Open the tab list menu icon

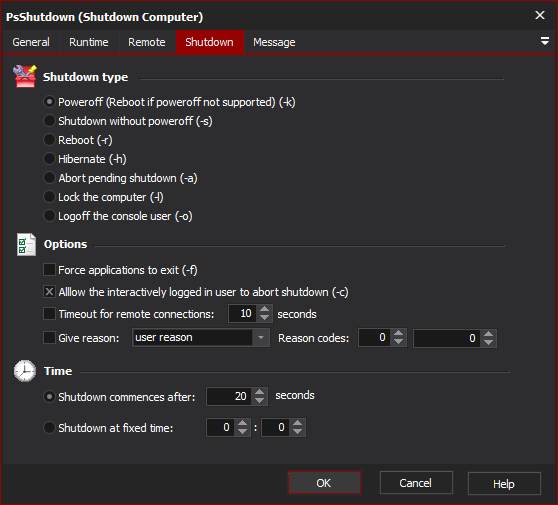544,41
